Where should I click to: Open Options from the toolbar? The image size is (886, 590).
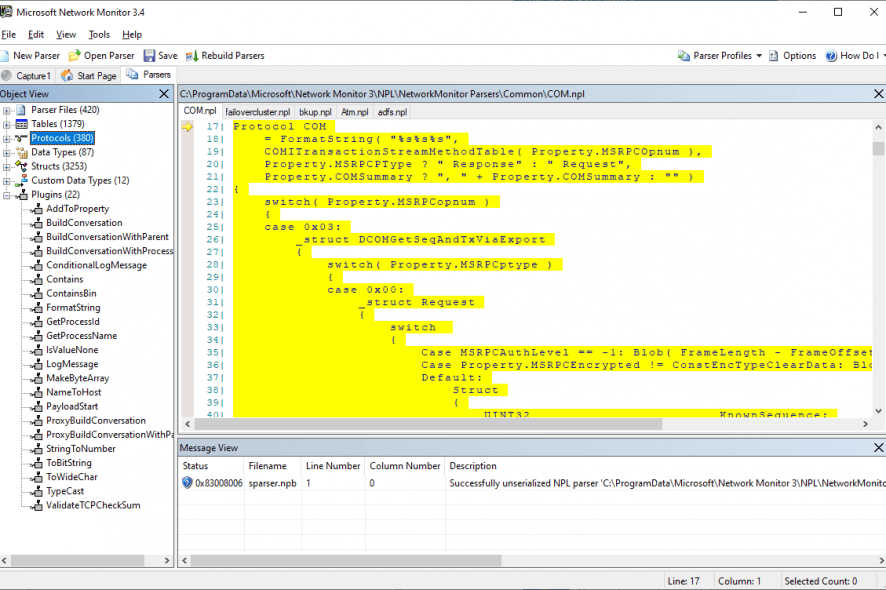(x=793, y=55)
